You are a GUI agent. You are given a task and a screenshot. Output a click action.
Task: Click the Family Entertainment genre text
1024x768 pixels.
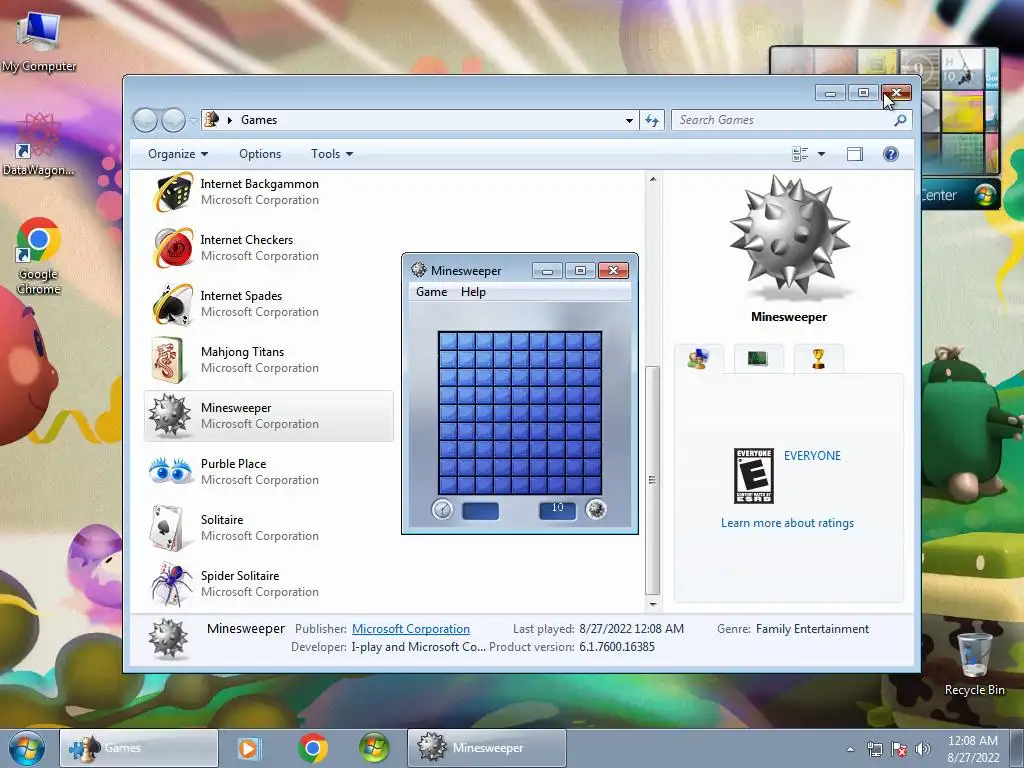tap(812, 629)
